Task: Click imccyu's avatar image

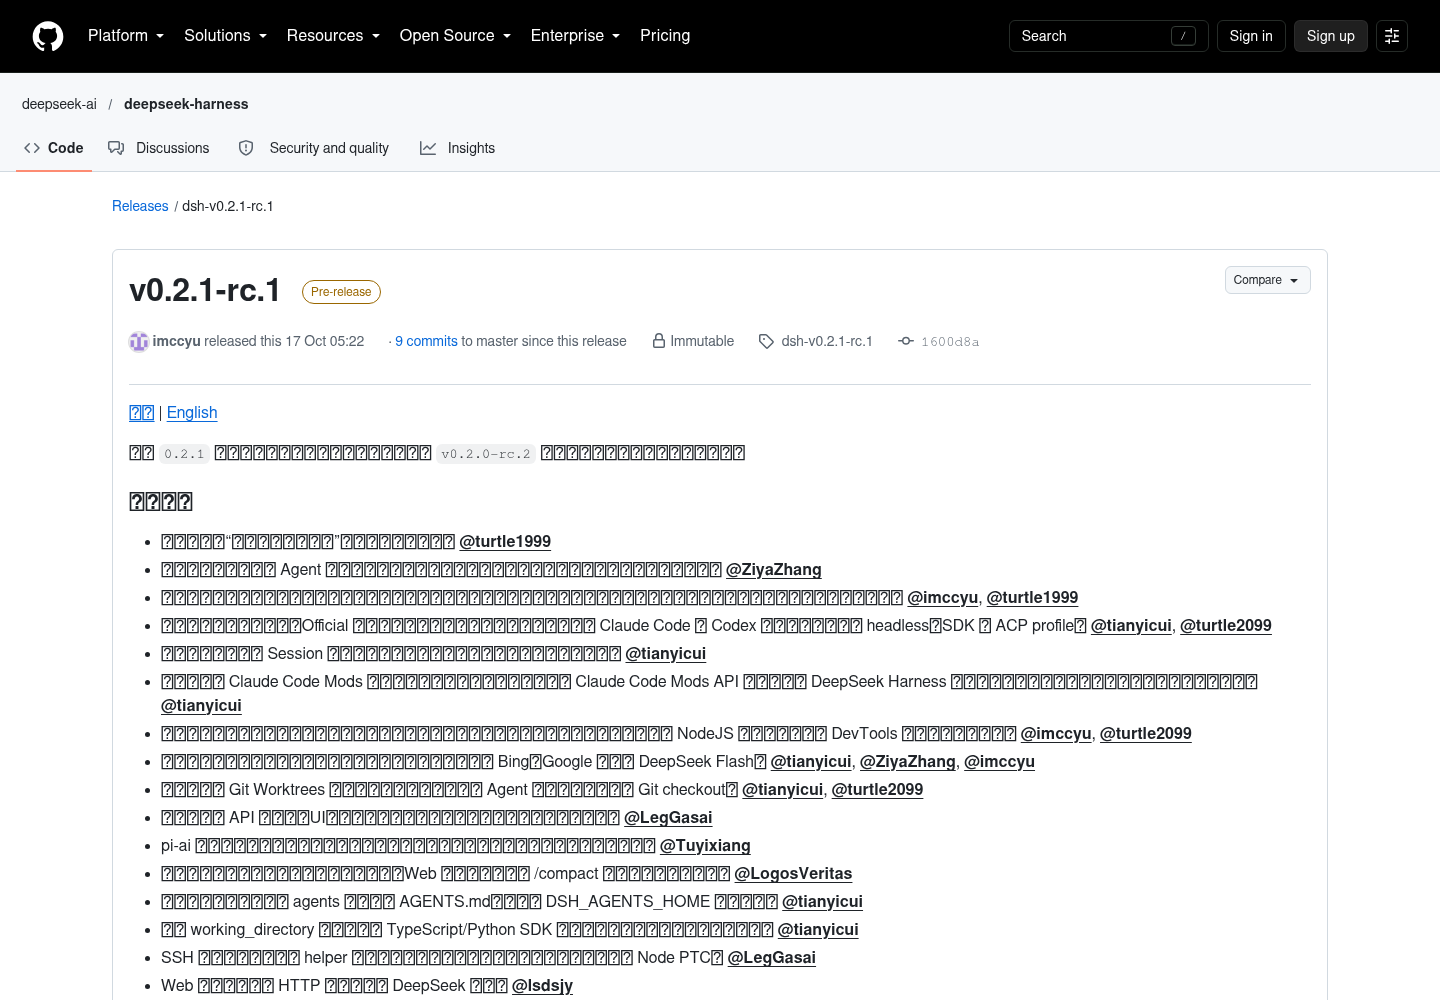Action: (139, 342)
